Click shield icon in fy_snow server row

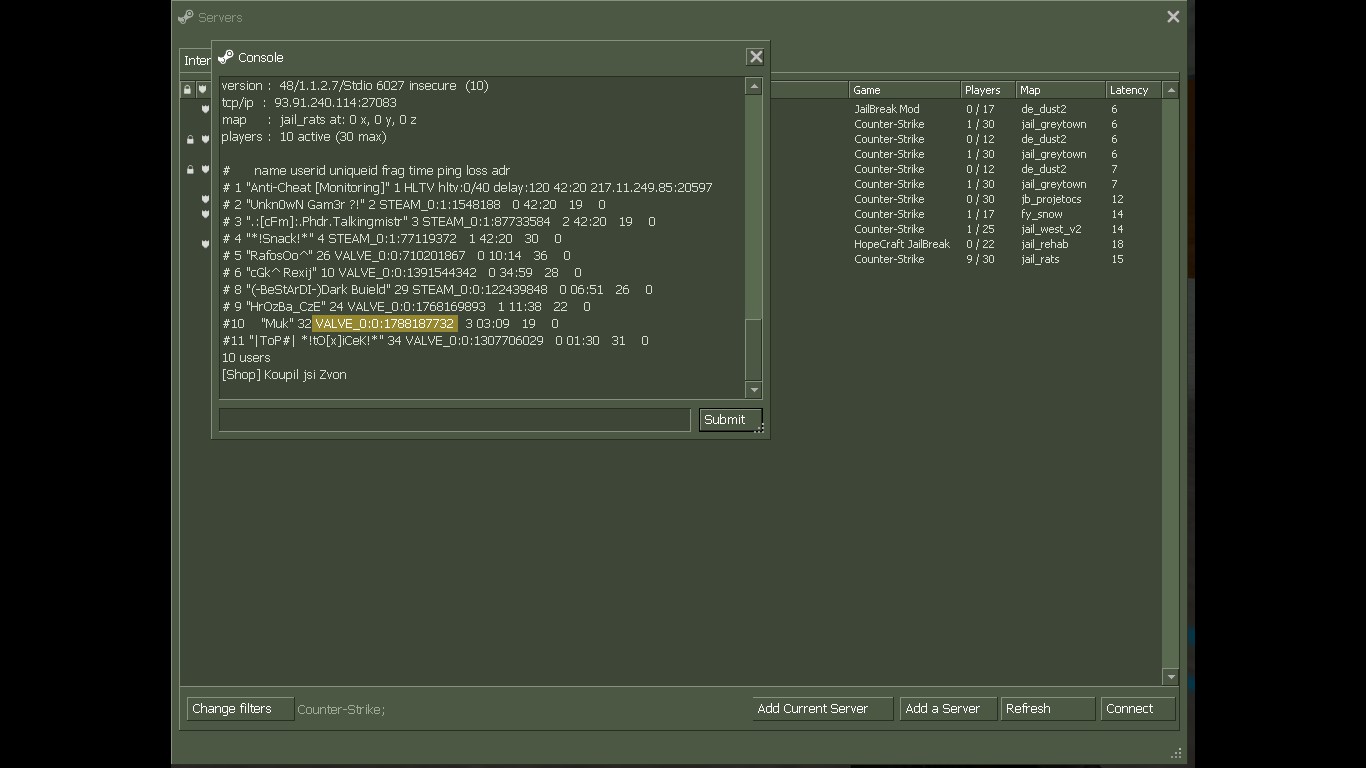pyautogui.click(x=205, y=214)
